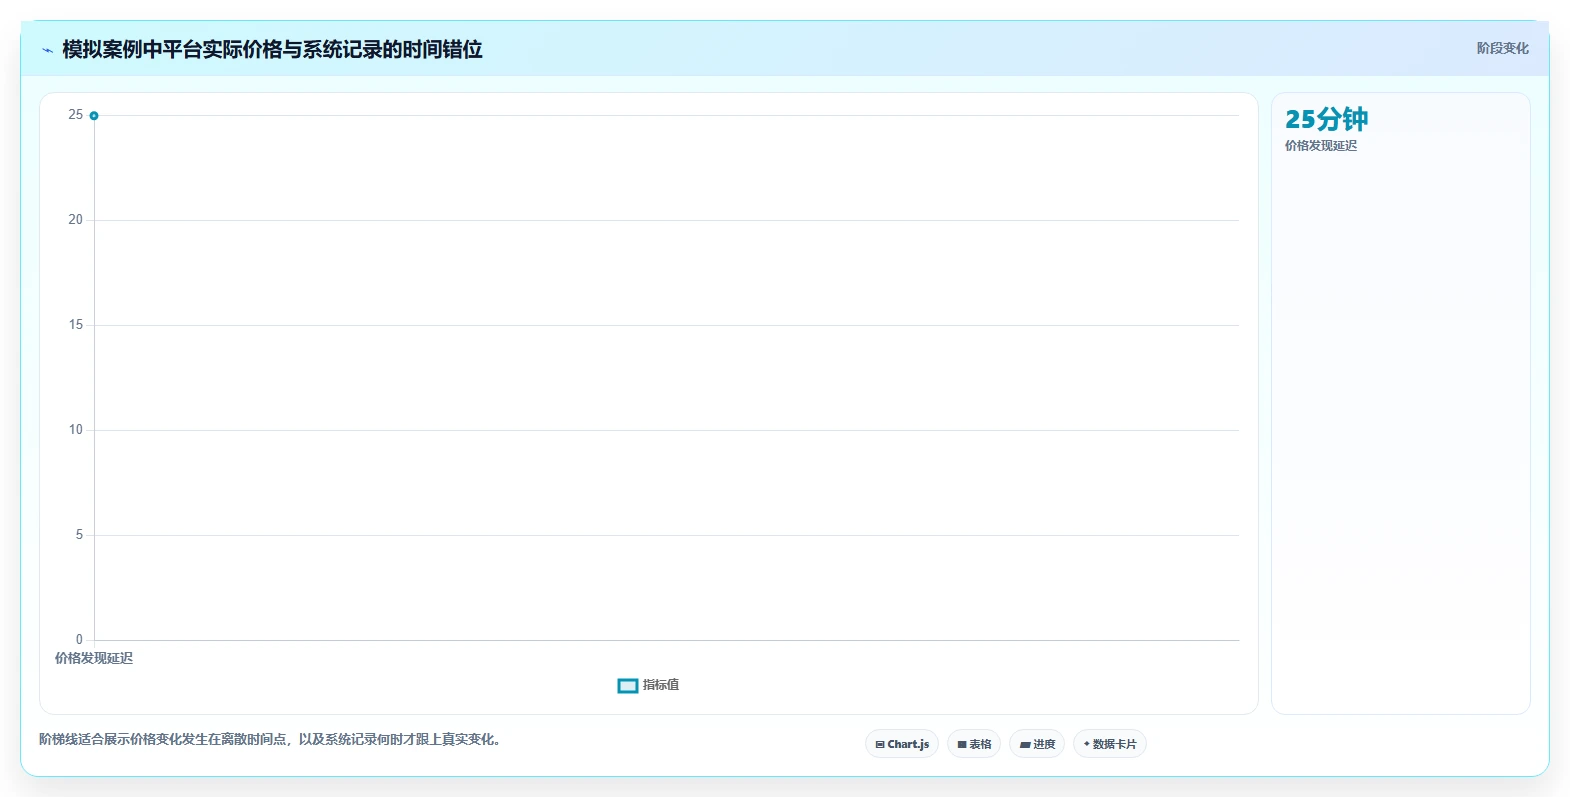Click the 进度 tag chip
The width and height of the screenshot is (1570, 797).
[x=1037, y=744]
